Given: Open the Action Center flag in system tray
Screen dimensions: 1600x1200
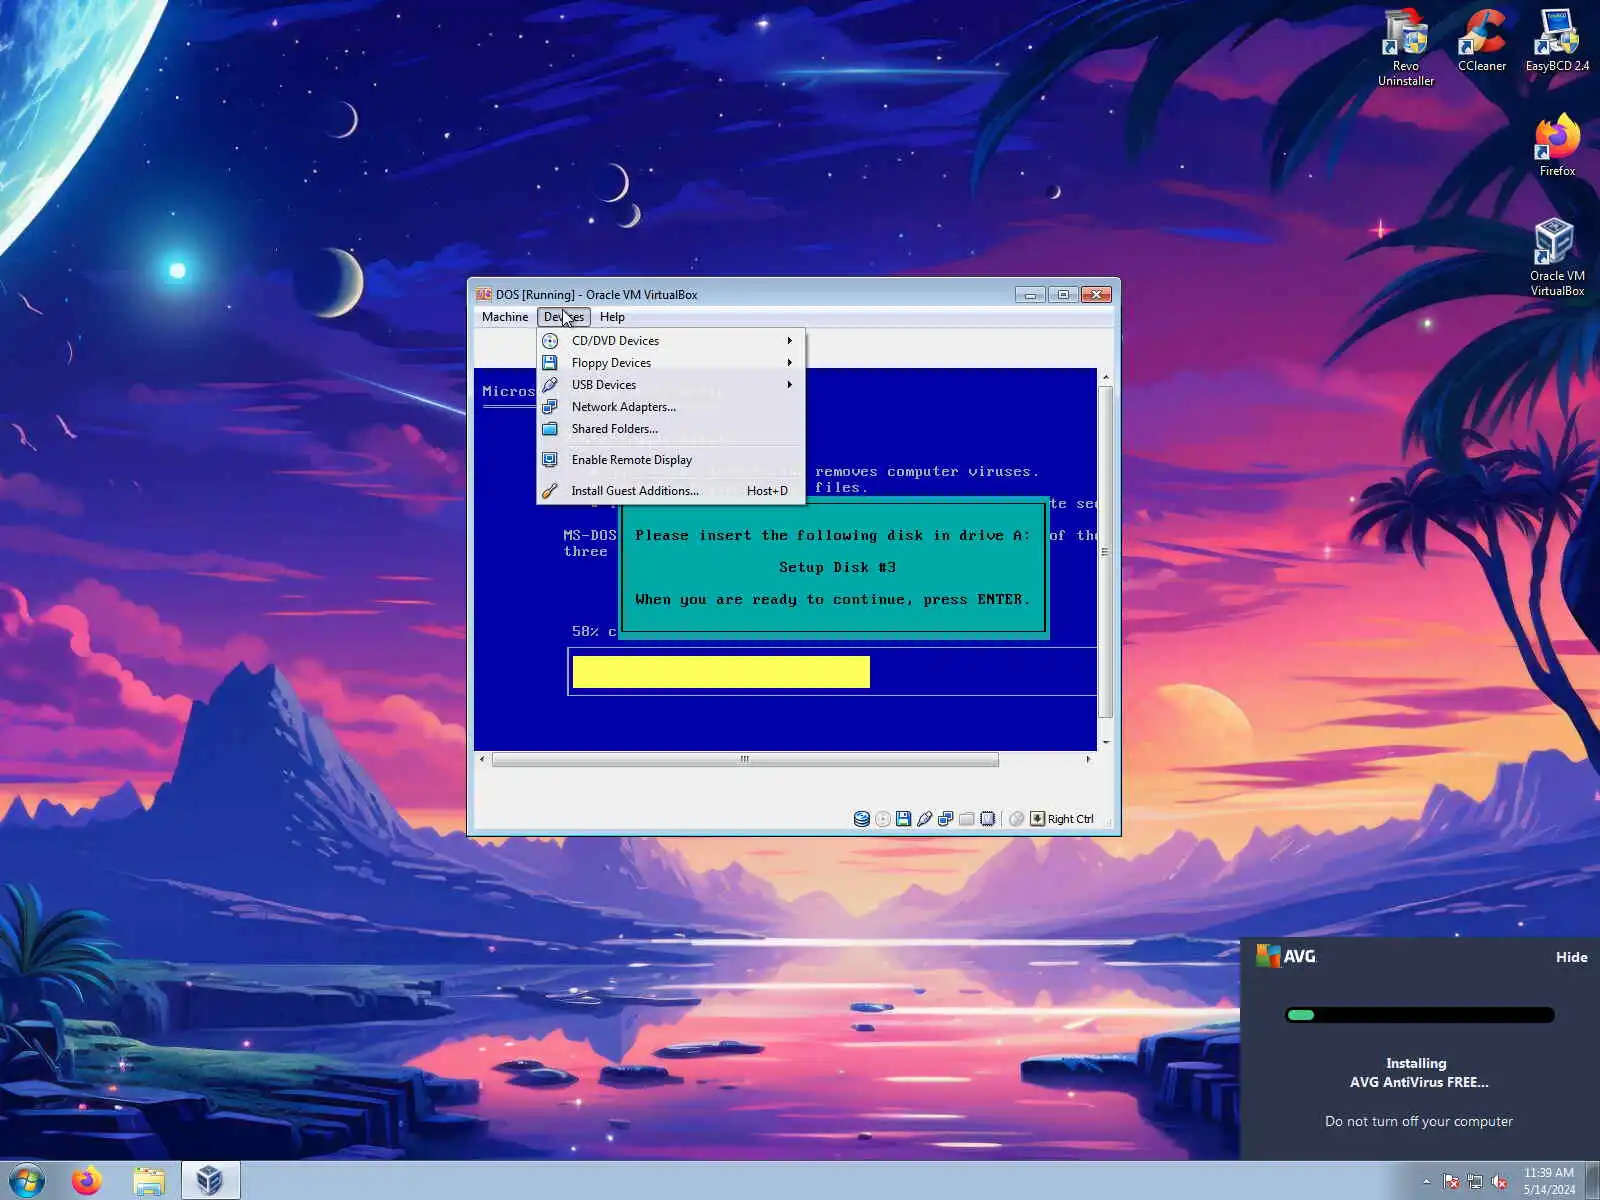Looking at the screenshot, I should click(1451, 1181).
